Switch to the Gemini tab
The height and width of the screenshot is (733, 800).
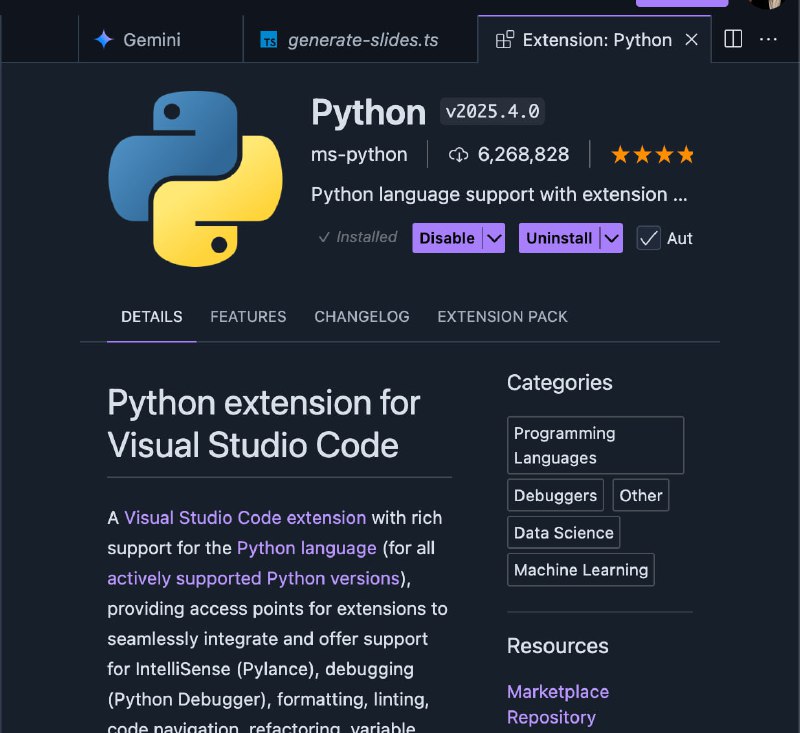tap(161, 40)
